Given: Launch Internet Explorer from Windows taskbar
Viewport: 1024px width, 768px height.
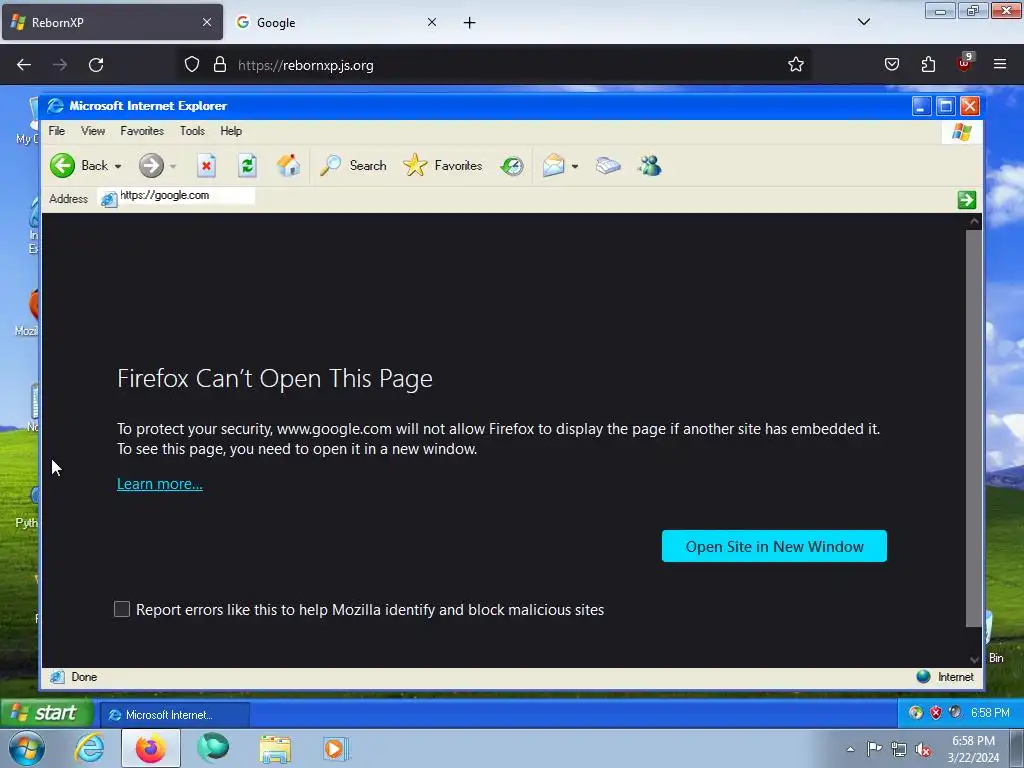Looking at the screenshot, I should tap(89, 748).
